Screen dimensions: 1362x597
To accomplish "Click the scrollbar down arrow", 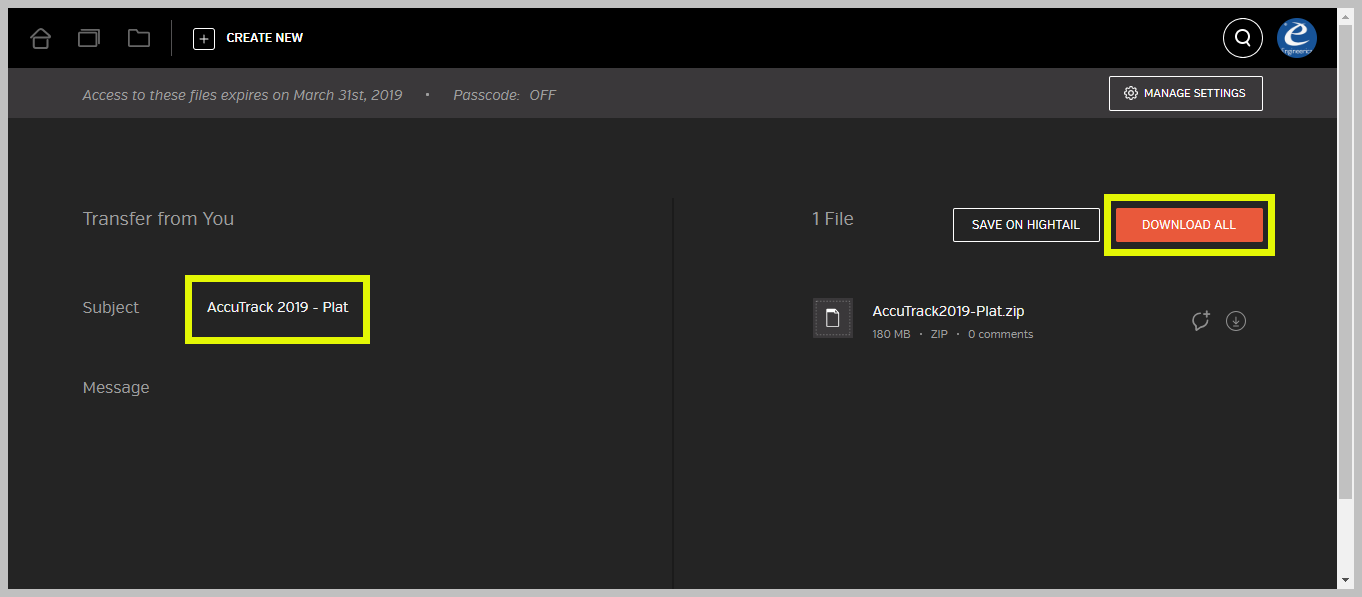I will (1345, 580).
